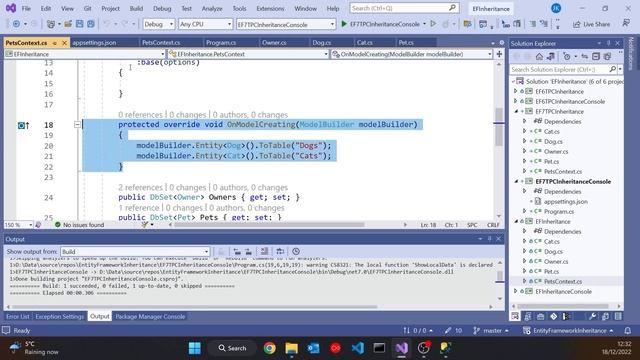Image resolution: width=640 pixels, height=360 pixels.
Task: Click EntityFrameworkInheritance repository in status bar
Action: [568, 330]
